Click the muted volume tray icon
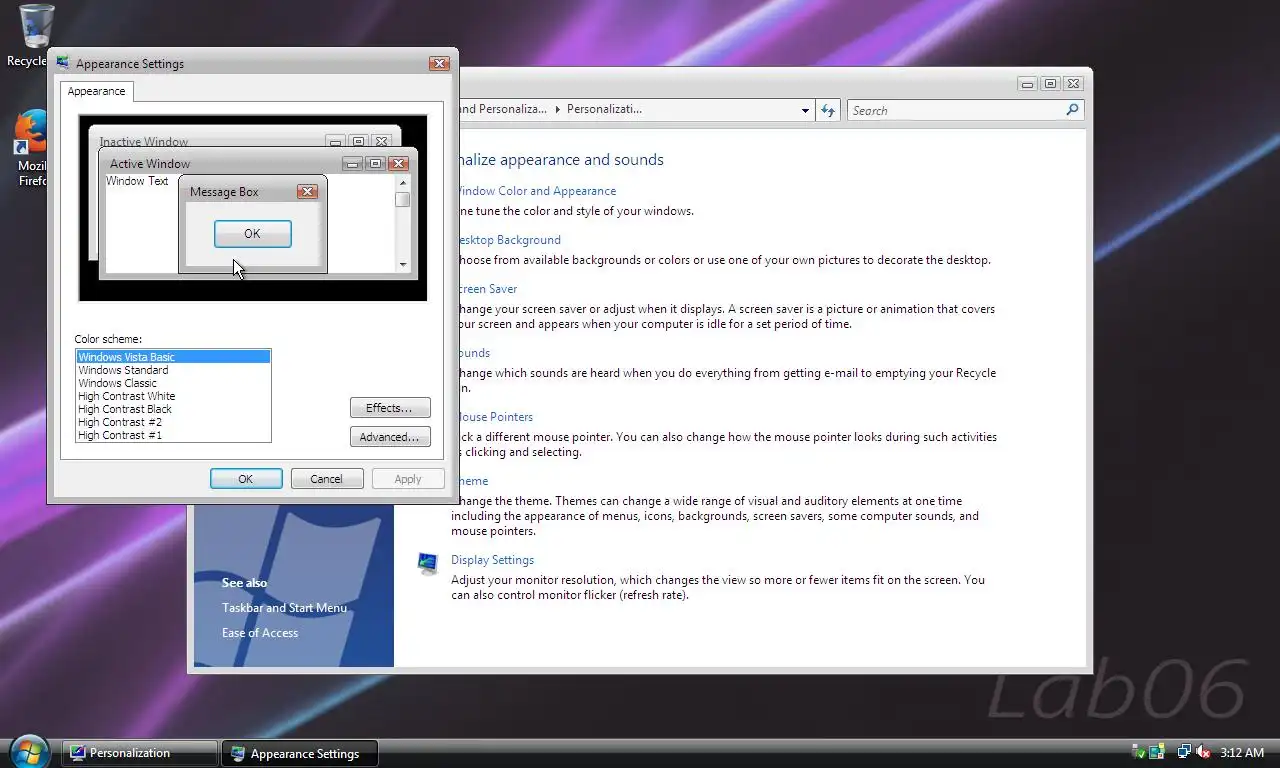Screen dimensions: 1280x768 click(1203, 752)
